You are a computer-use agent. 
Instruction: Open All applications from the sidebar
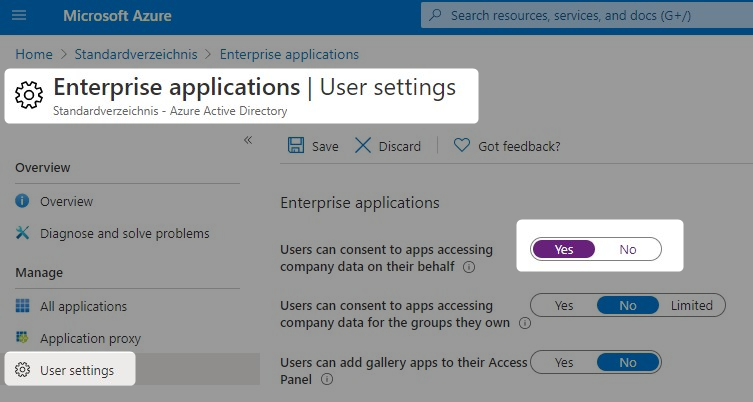coord(83,306)
